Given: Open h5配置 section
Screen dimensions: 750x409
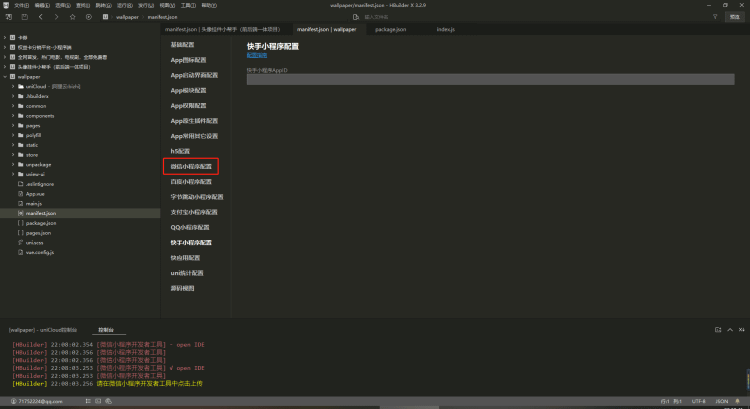Looking at the screenshot, I should [x=180, y=151].
